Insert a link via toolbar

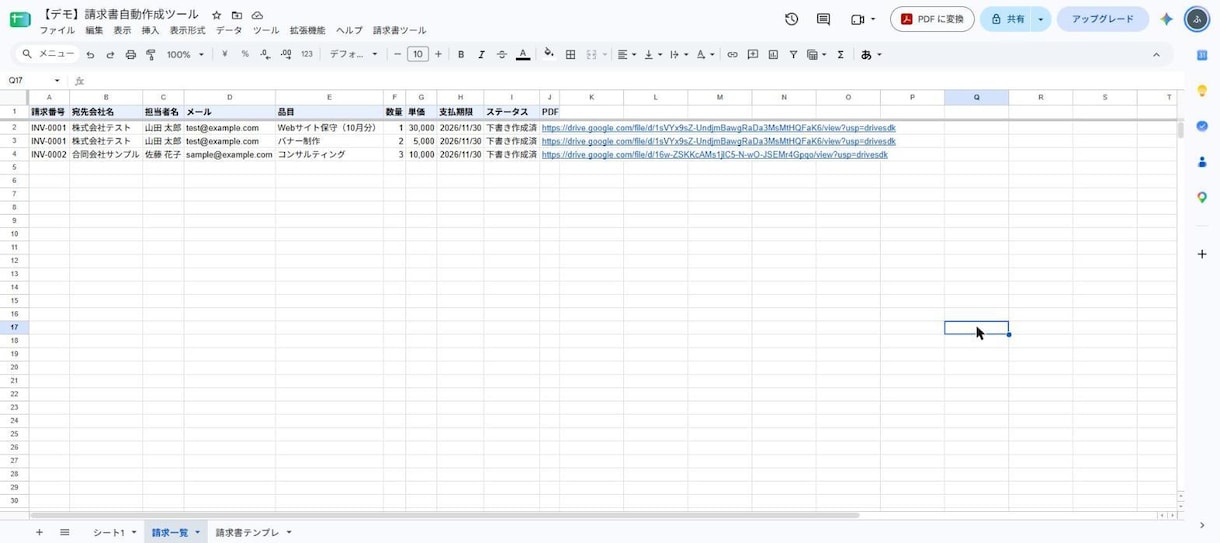point(732,55)
